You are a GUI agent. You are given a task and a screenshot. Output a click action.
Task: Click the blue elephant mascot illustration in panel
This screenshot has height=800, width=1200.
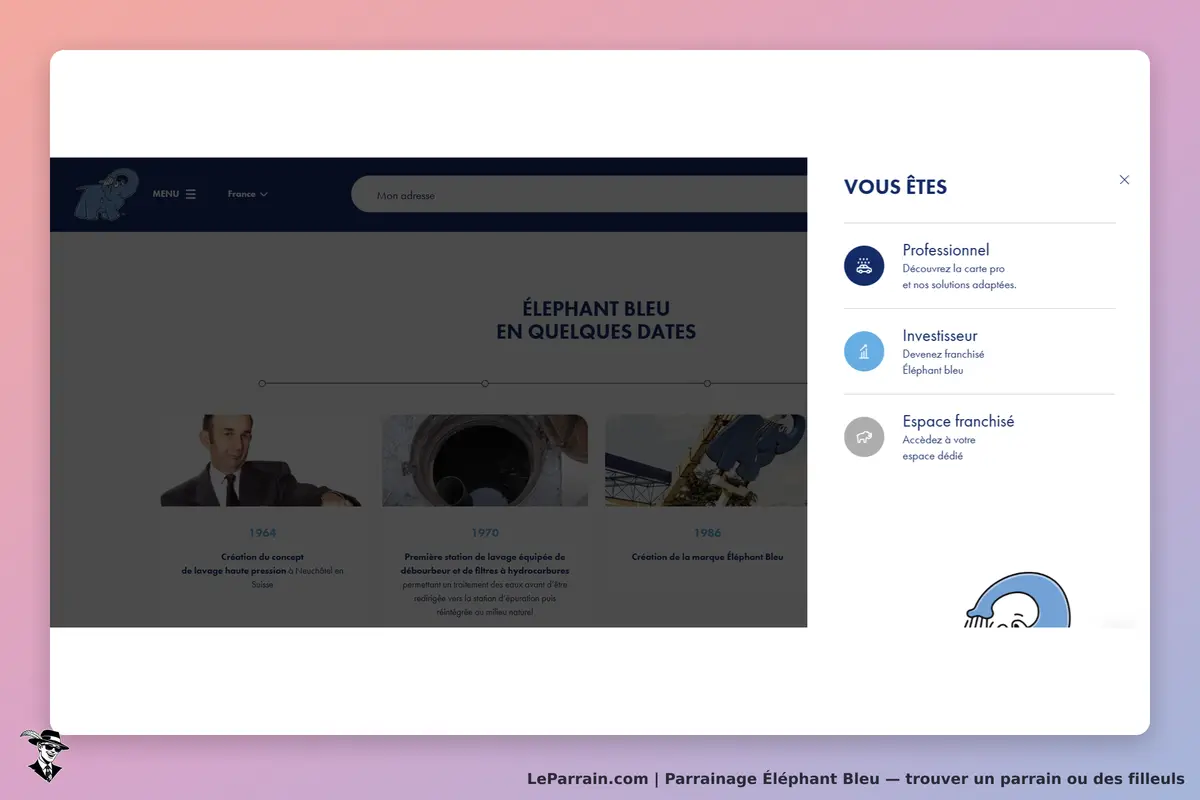(1017, 600)
